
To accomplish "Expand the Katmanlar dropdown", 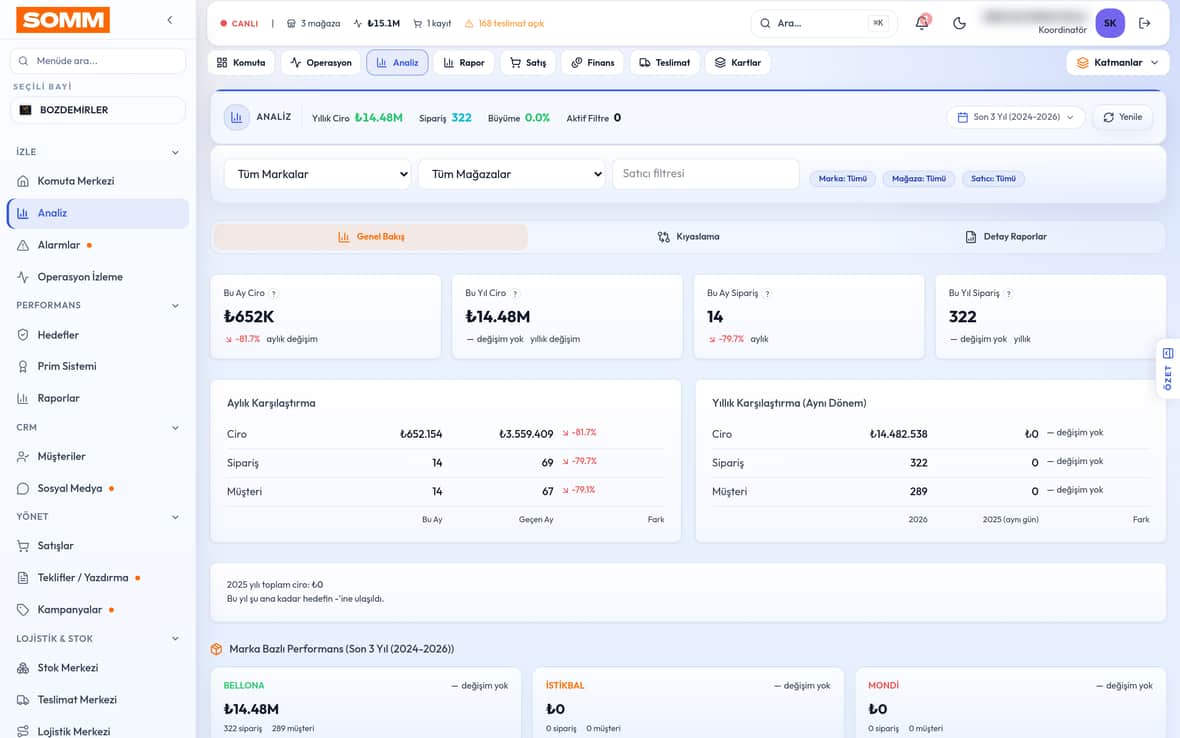I will click(1118, 62).
